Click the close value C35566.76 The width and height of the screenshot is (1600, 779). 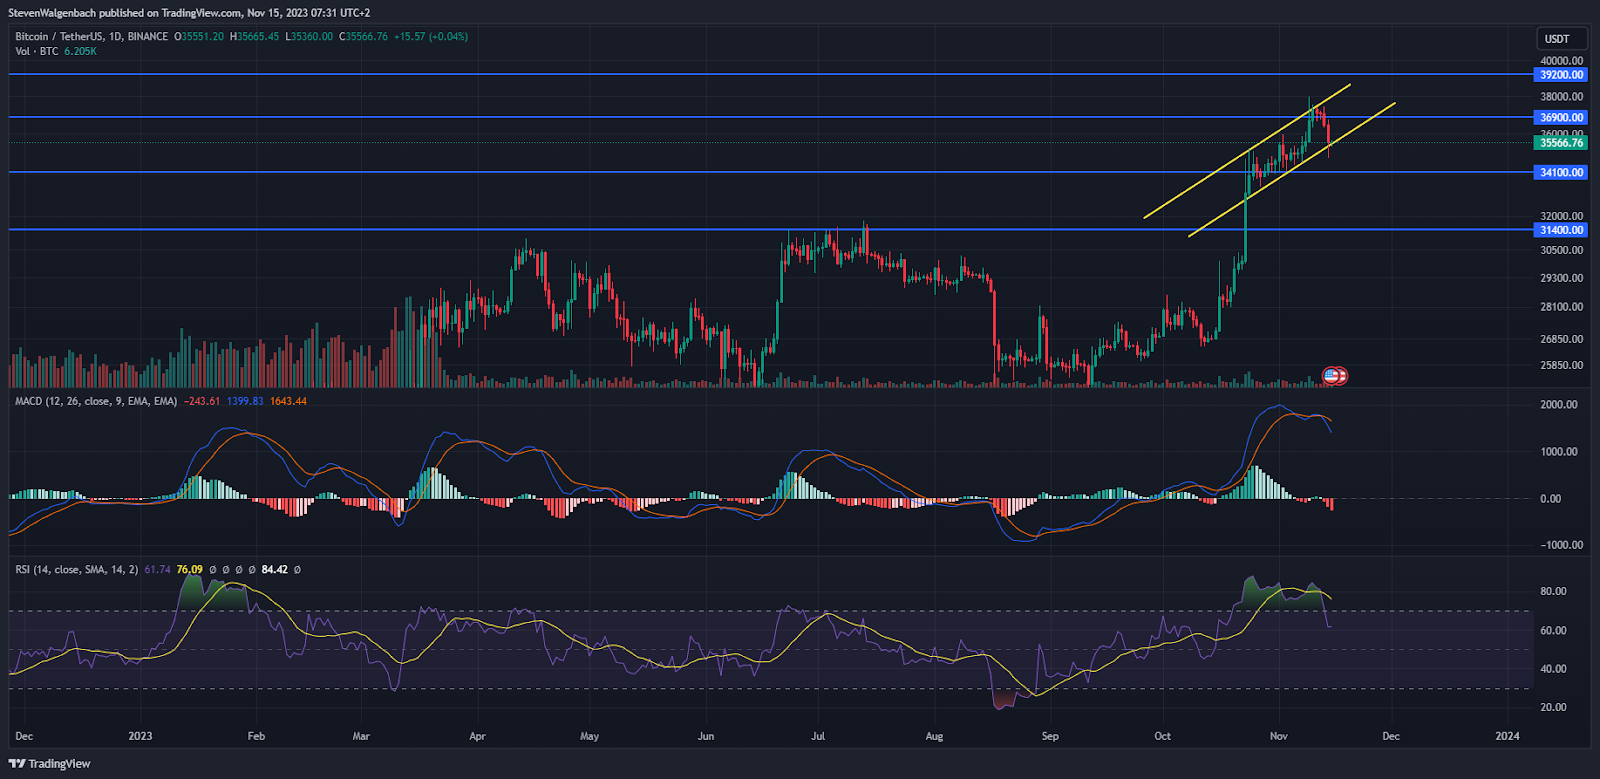363,37
